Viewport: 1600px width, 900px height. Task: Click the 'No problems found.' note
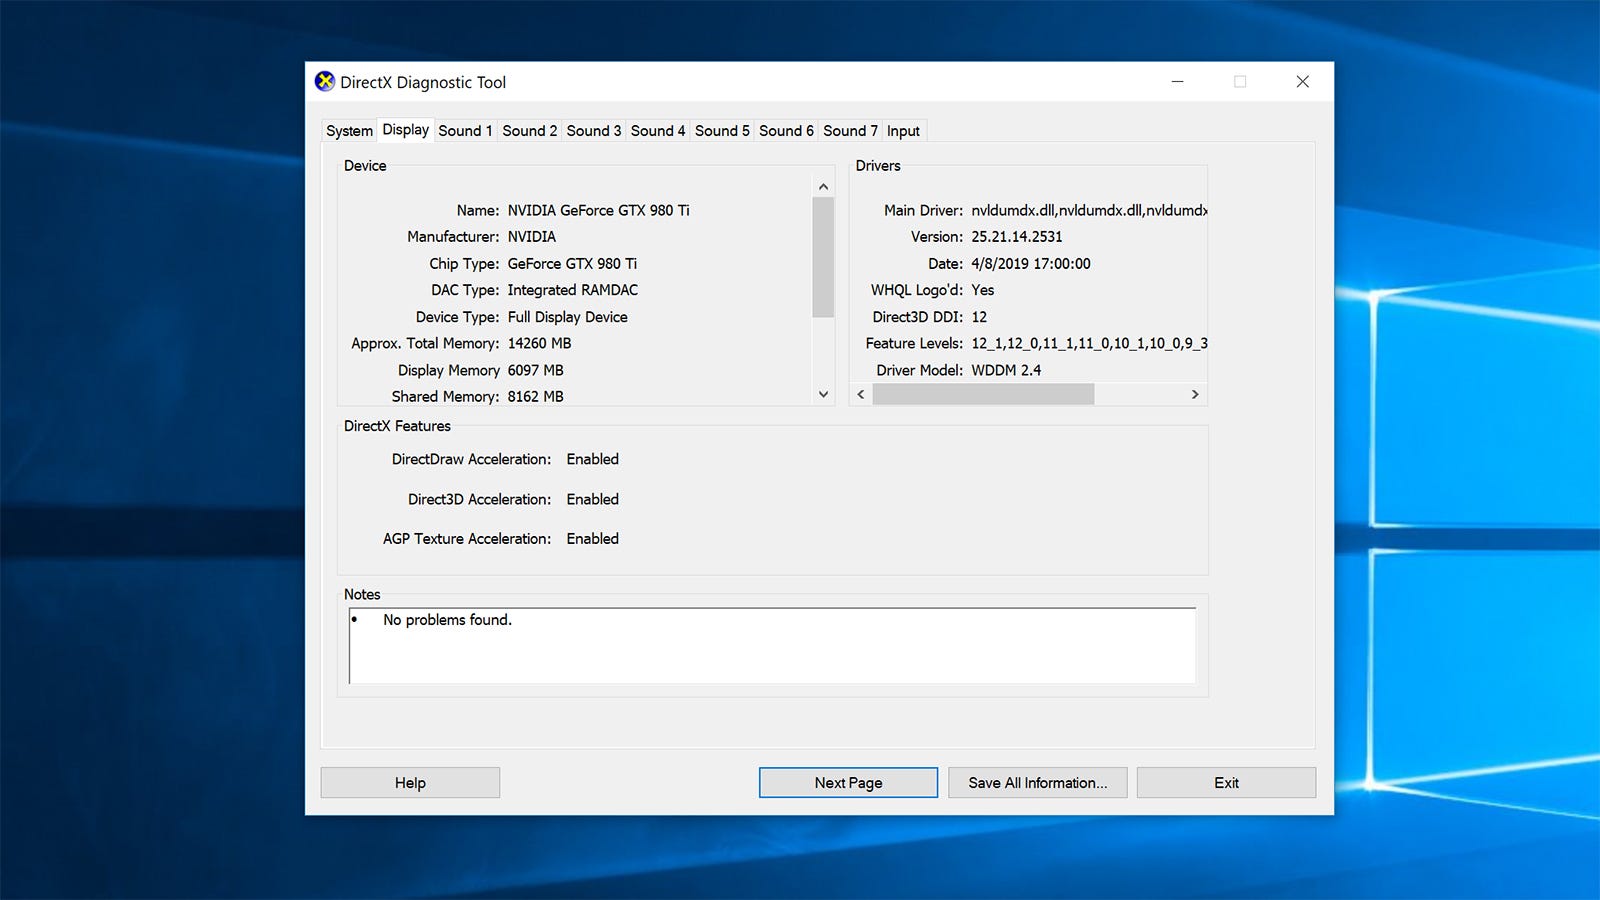(x=447, y=620)
